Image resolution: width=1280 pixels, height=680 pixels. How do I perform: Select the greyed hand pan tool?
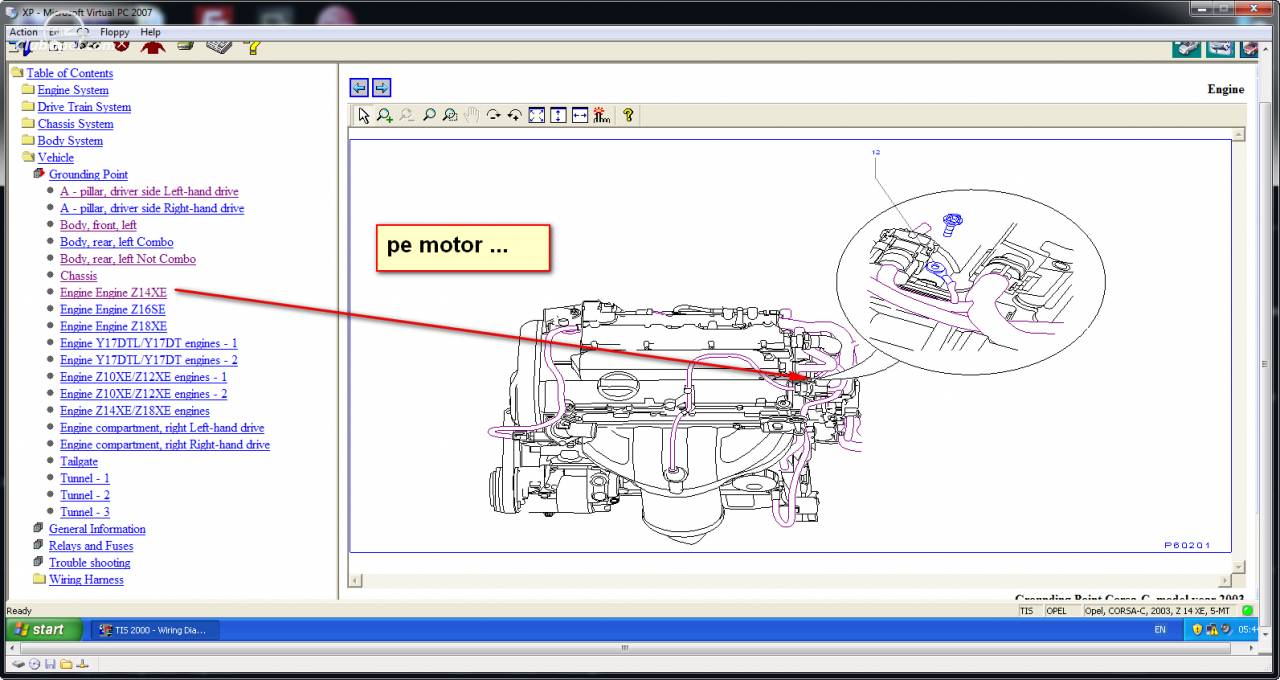pos(471,115)
